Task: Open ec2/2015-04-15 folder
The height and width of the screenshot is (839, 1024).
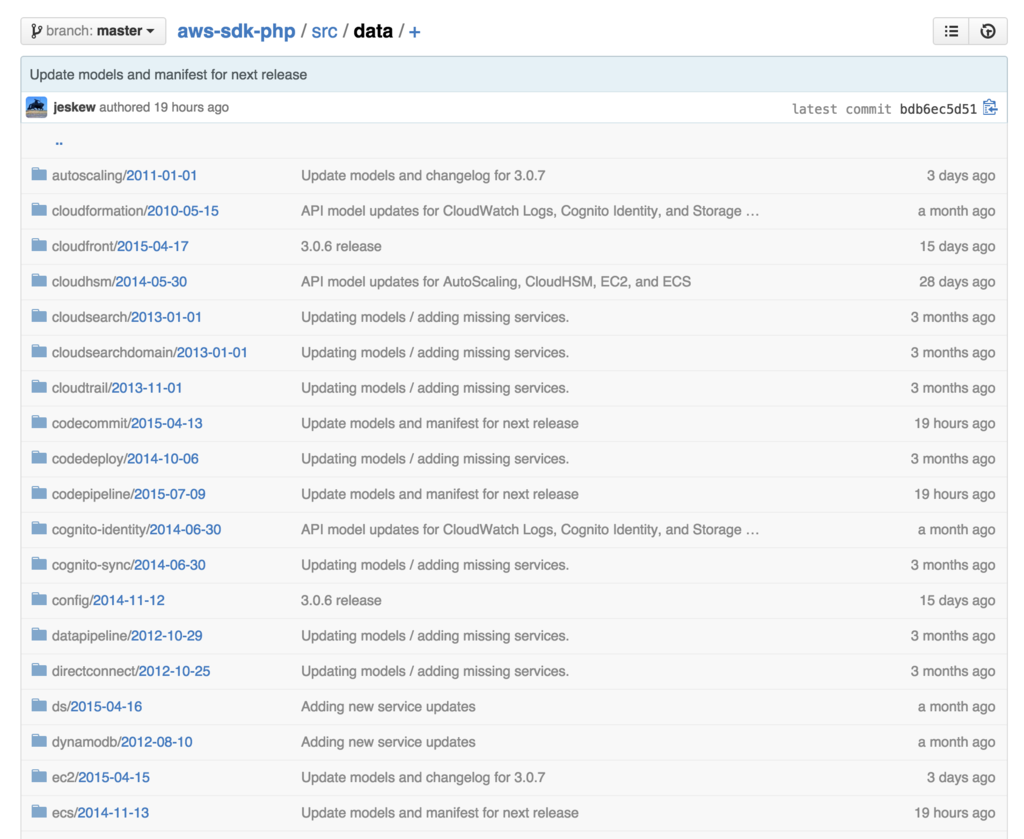Action: (x=101, y=777)
